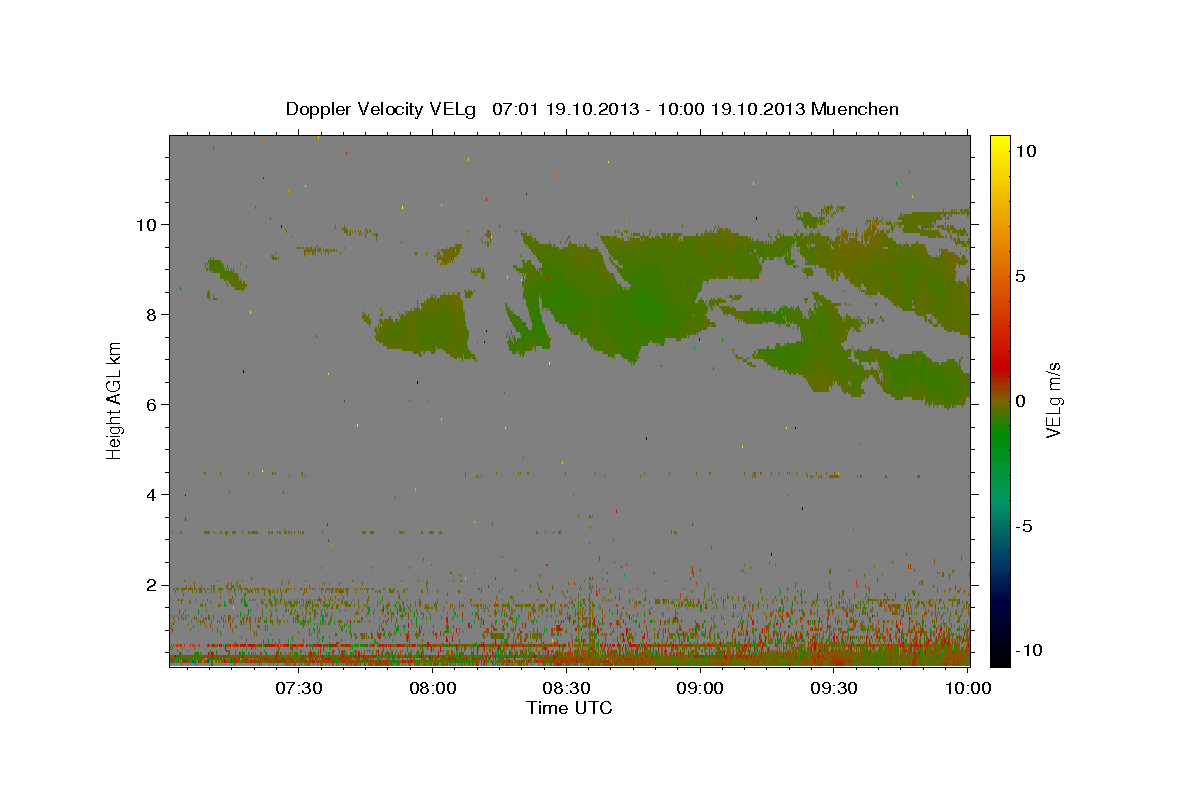The height and width of the screenshot is (800, 1200).
Task: Click the 09:30 time tick label
Action: pyautogui.click(x=833, y=688)
